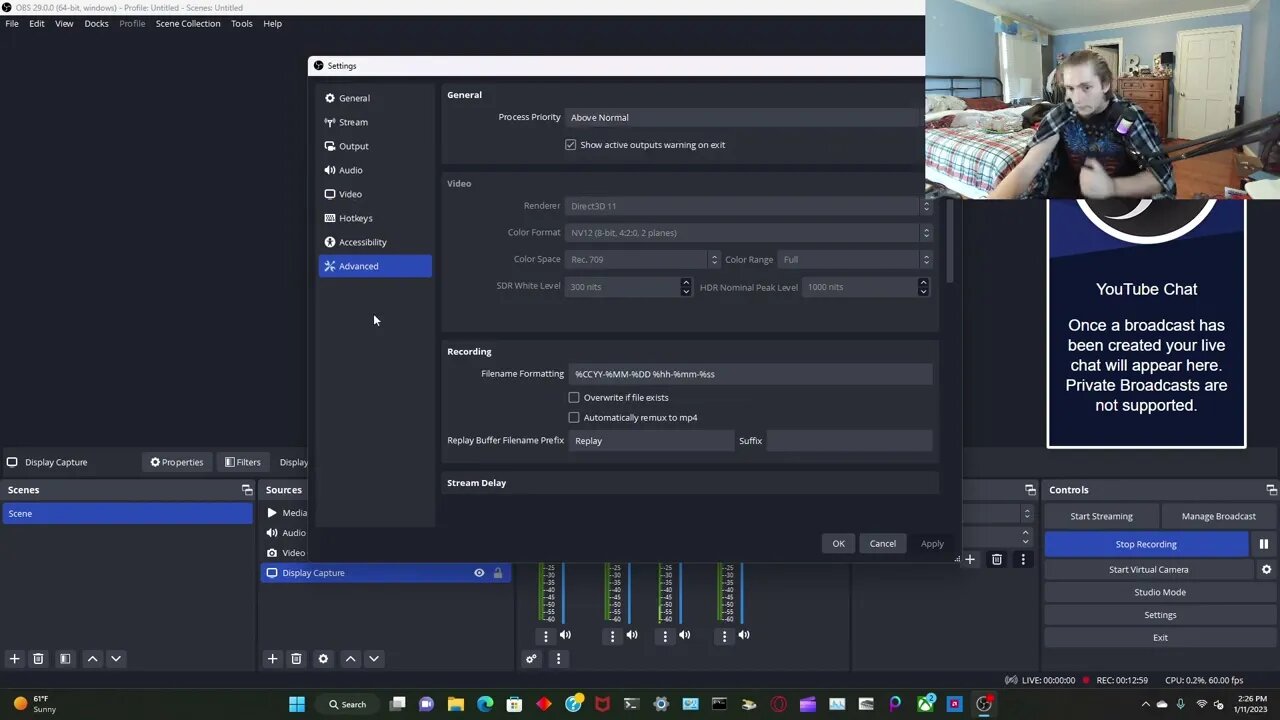
Task: Pause the recording
Action: [1264, 544]
